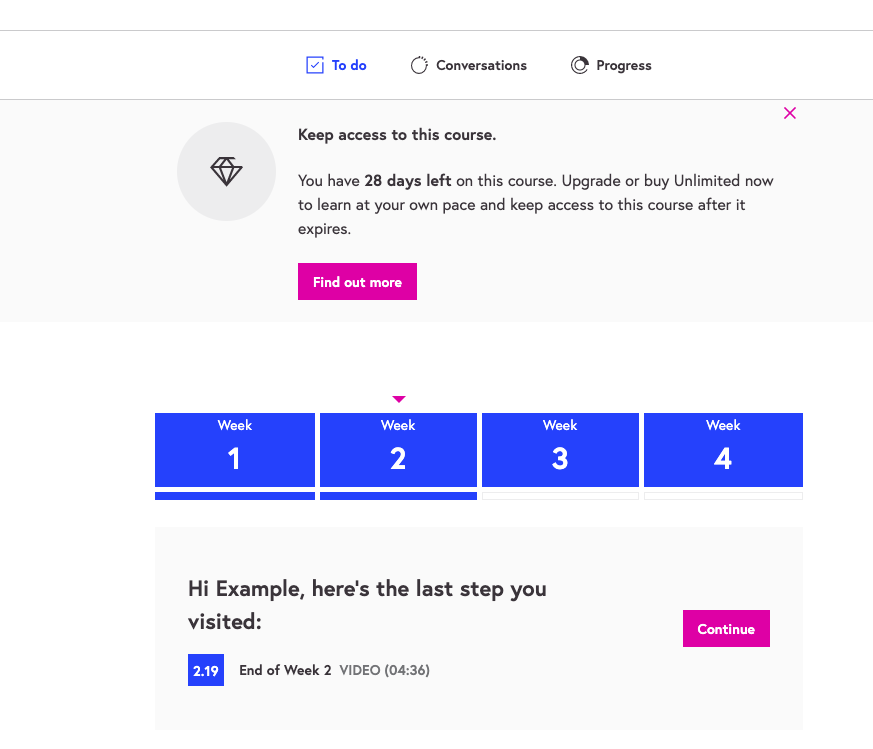Select the Week 3 tile
This screenshot has width=873, height=749.
point(560,450)
